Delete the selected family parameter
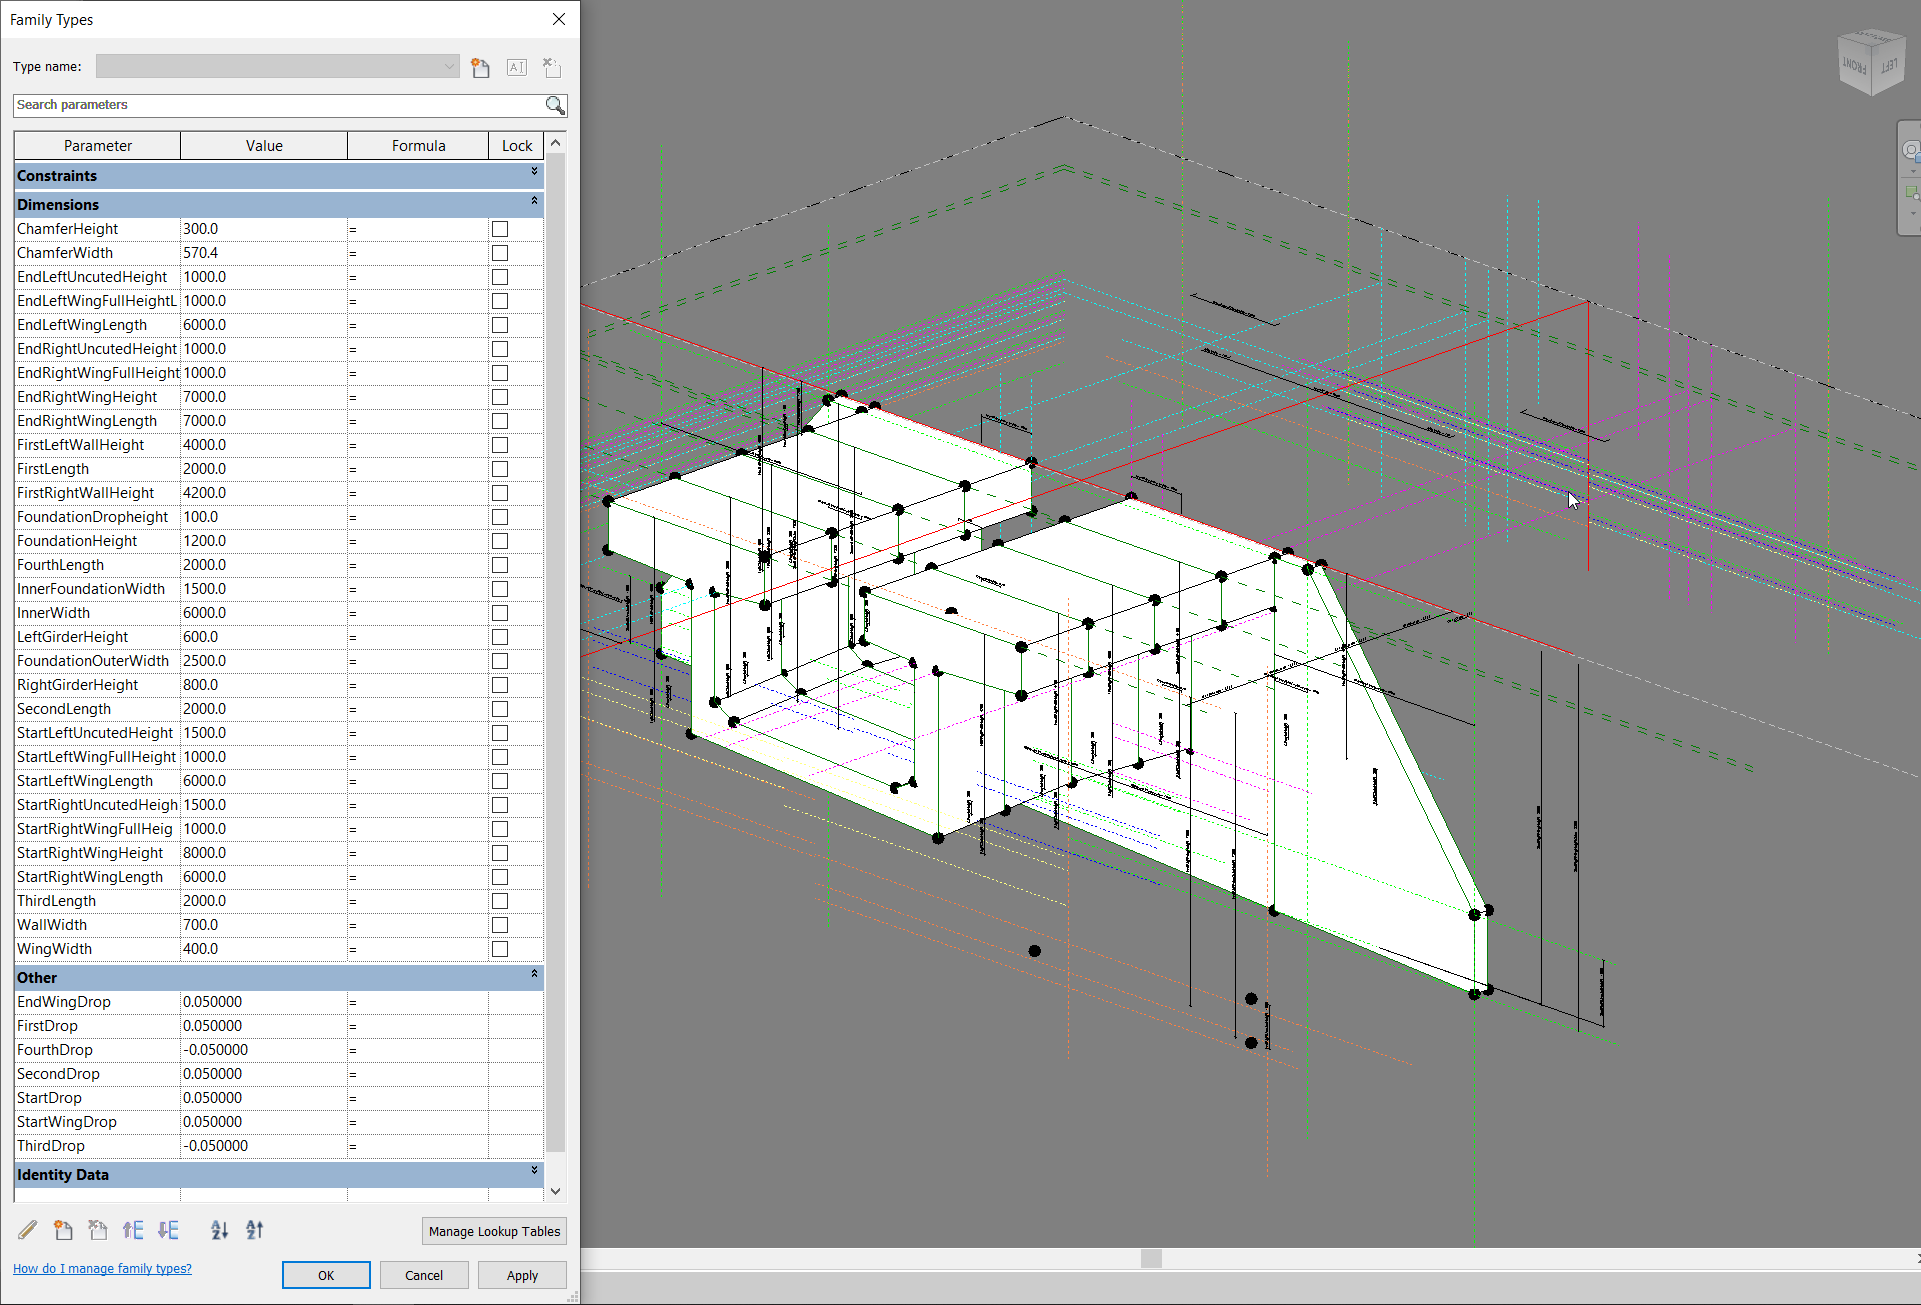 tap(98, 1229)
